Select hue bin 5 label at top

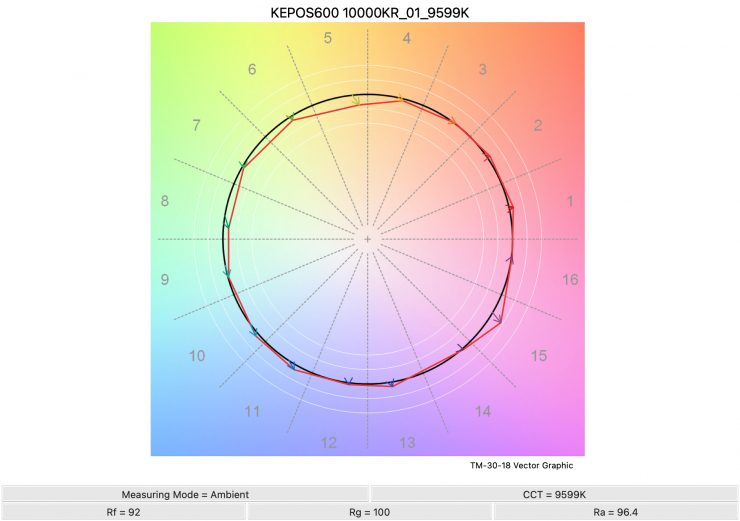pyautogui.click(x=327, y=39)
